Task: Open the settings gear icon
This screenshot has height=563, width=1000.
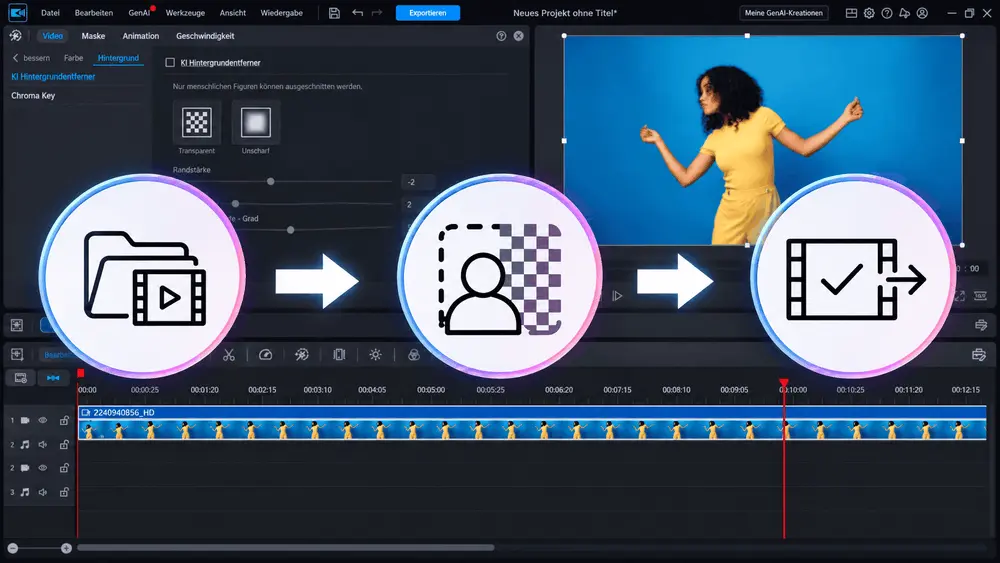Action: (x=869, y=13)
